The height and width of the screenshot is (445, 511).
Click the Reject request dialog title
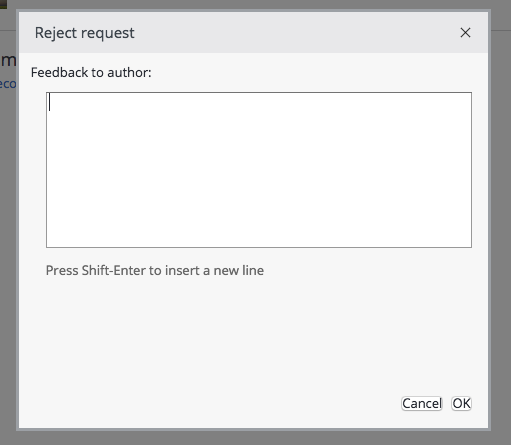(x=84, y=33)
